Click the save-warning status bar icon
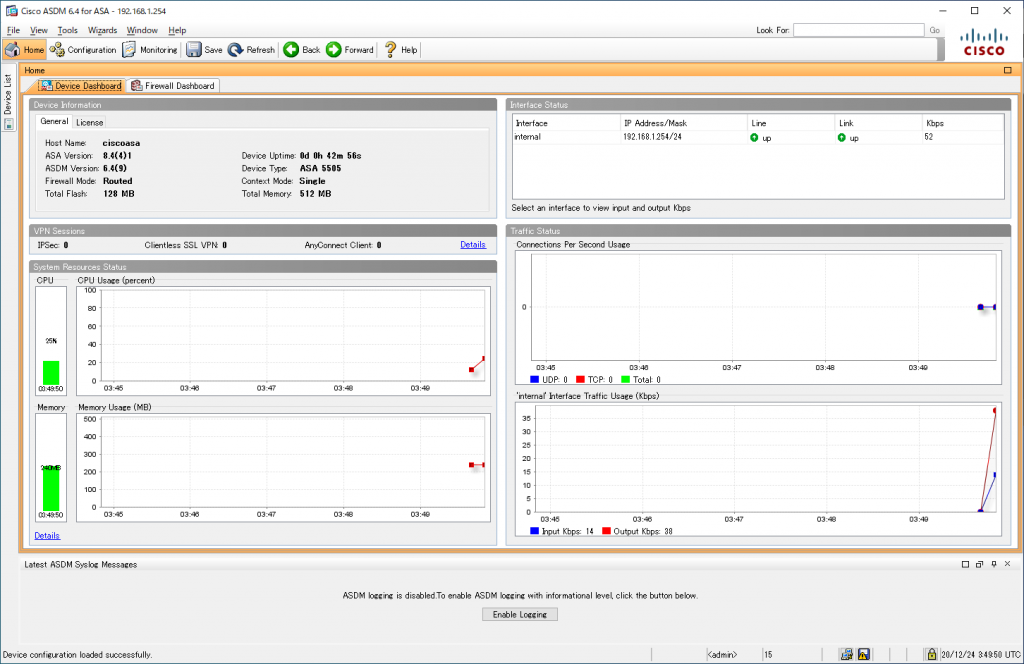 [x=864, y=654]
